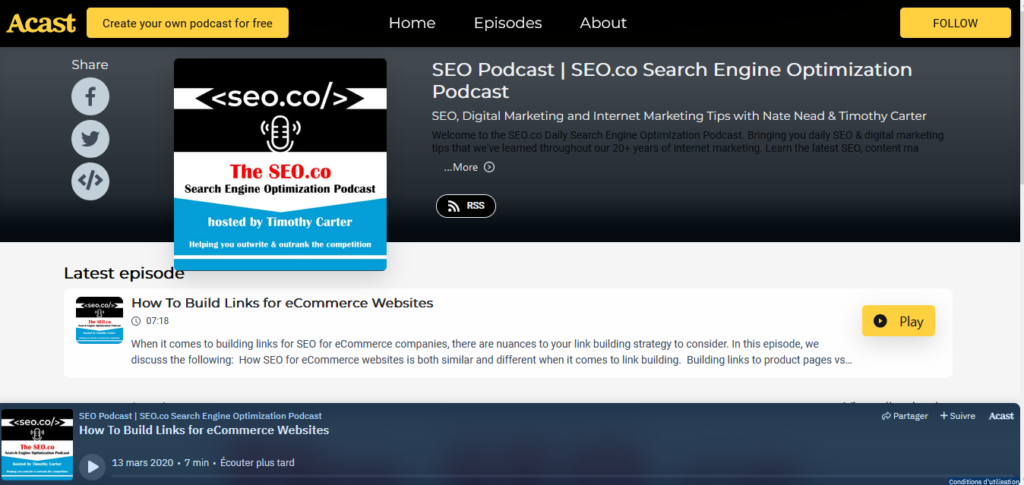Image resolution: width=1024 pixels, height=485 pixels.
Task: Click the Acast logo in player bar
Action: (1001, 416)
